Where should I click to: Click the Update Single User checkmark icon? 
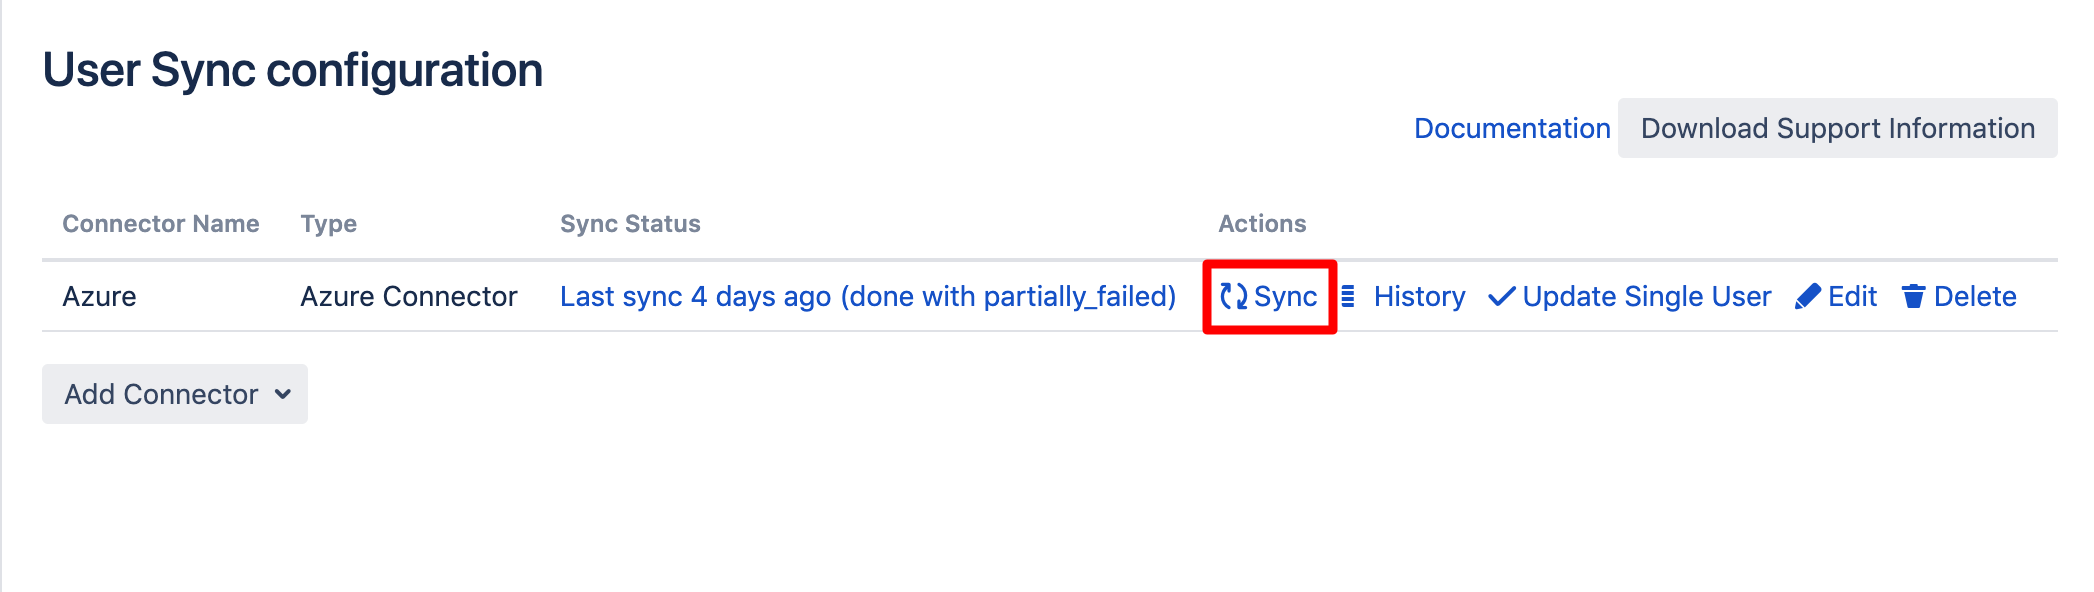pyautogui.click(x=1501, y=297)
